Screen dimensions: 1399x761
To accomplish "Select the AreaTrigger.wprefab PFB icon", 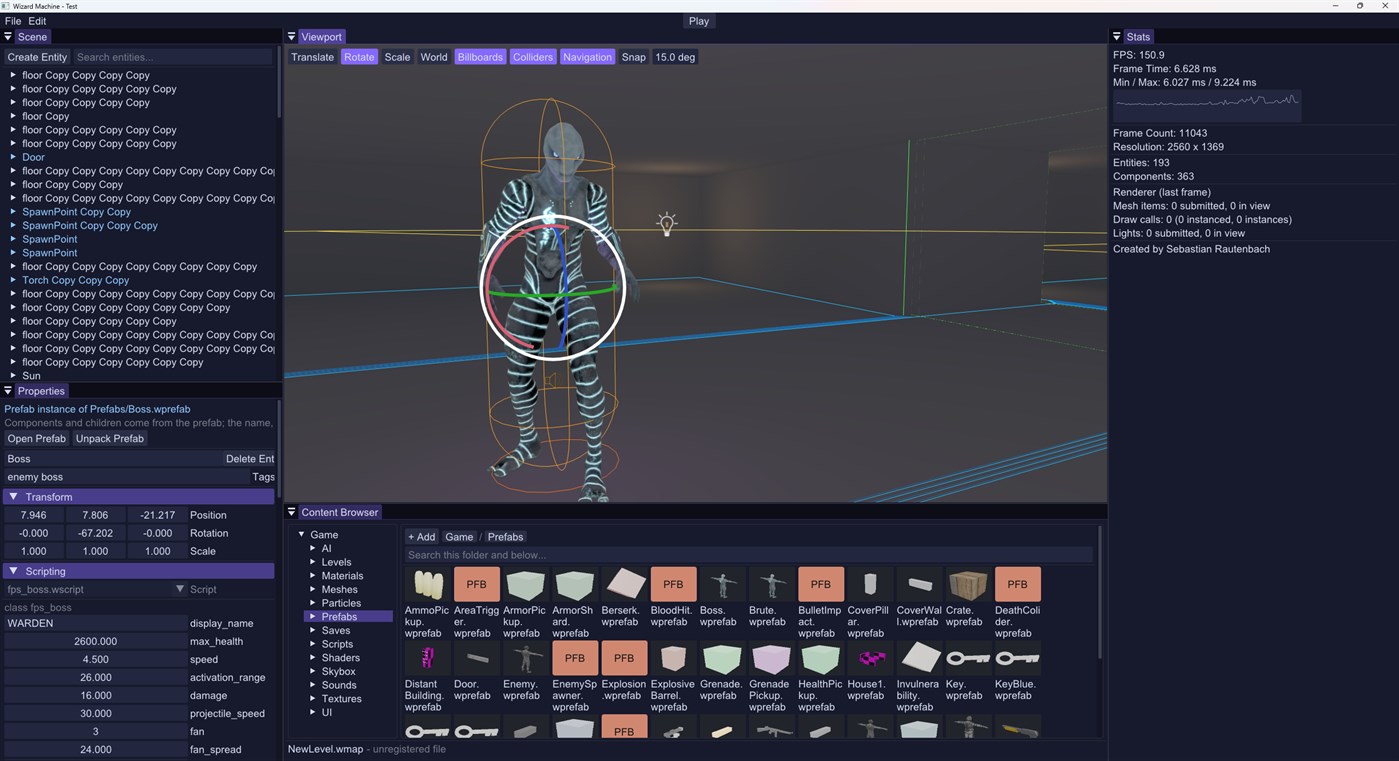I will (477, 585).
